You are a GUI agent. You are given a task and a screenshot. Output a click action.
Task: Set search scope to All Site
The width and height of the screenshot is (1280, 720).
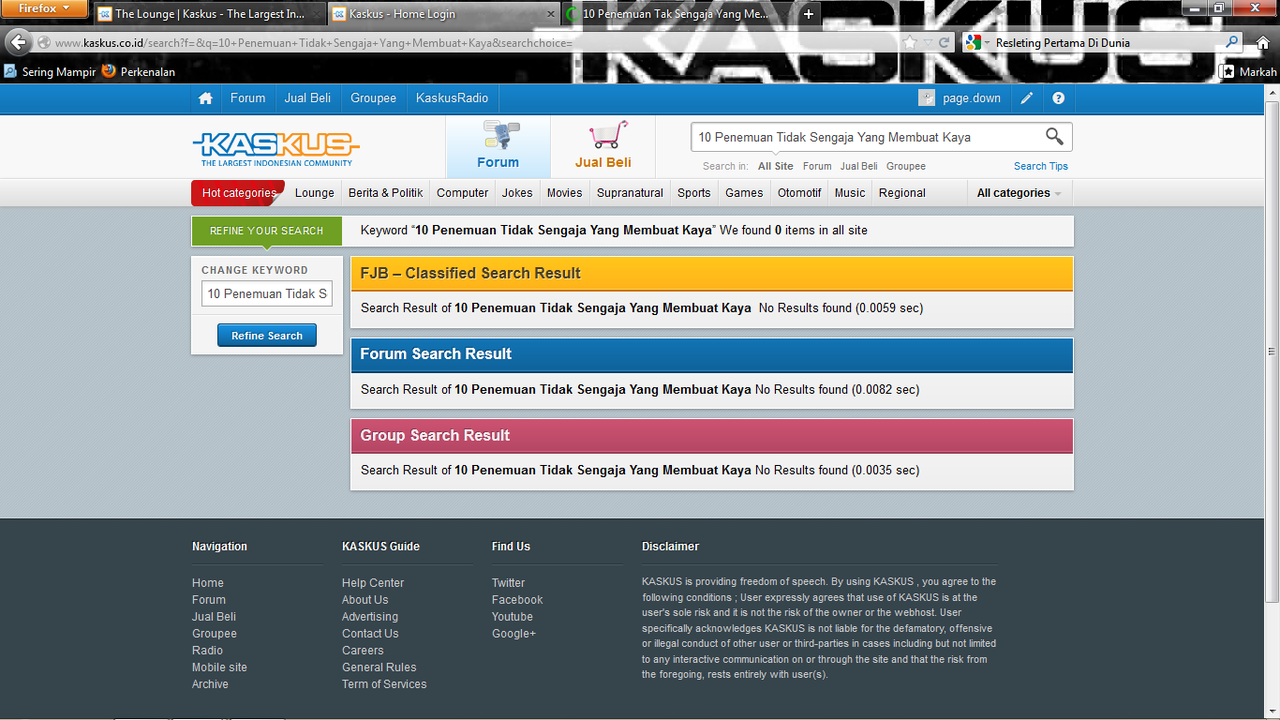pos(775,166)
